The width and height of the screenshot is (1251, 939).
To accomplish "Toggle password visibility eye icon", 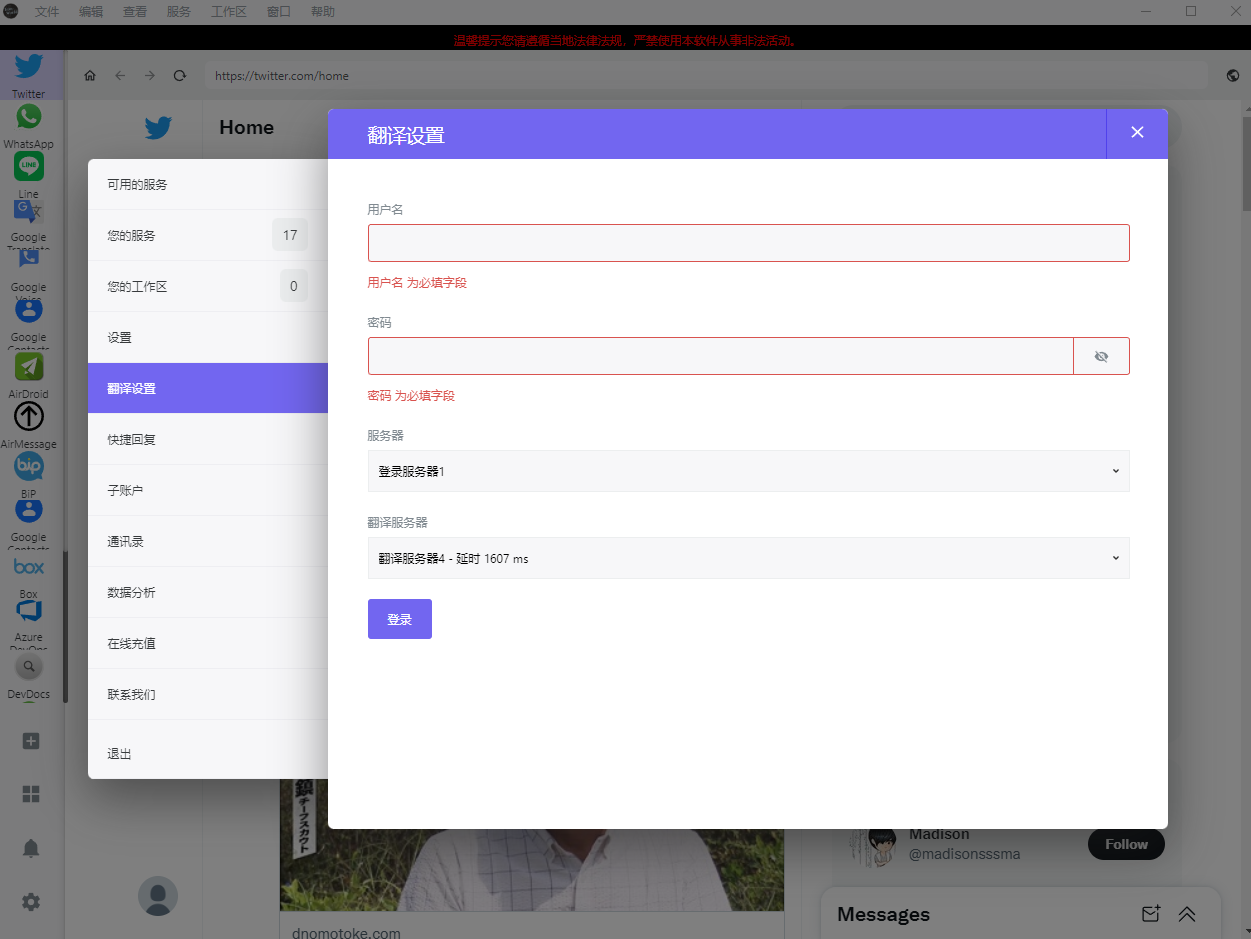I will (x=1101, y=356).
